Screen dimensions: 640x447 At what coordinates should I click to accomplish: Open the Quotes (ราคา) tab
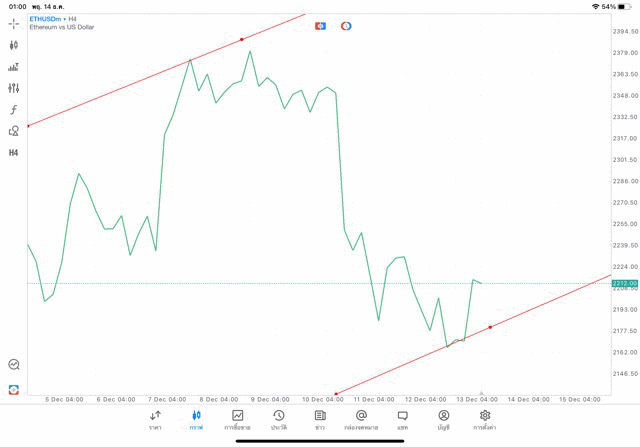pyautogui.click(x=155, y=420)
